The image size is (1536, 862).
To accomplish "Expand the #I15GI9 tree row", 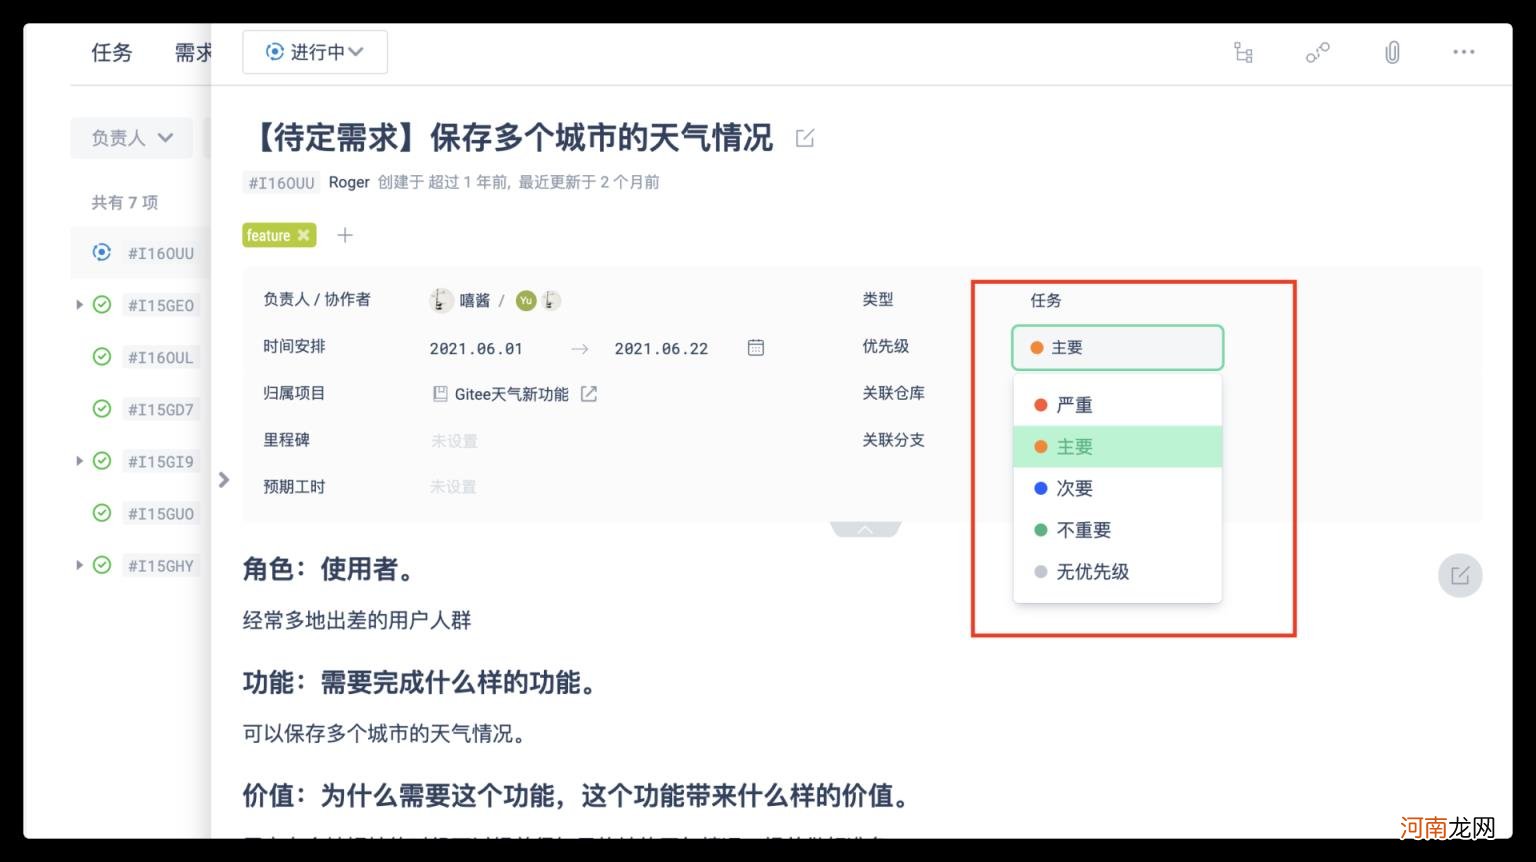I will [79, 460].
